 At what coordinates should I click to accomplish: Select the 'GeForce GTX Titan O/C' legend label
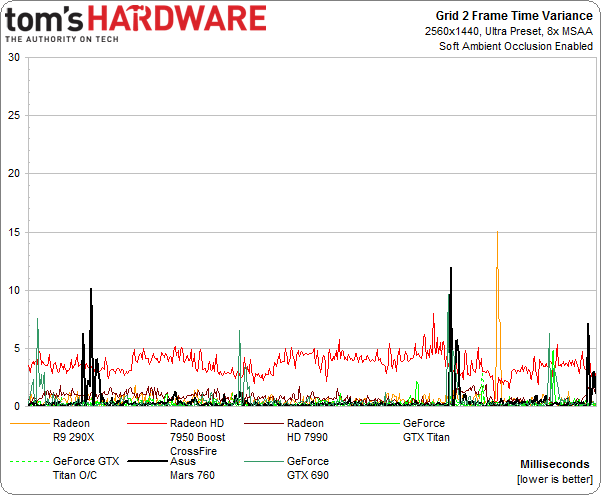pyautogui.click(x=86, y=468)
